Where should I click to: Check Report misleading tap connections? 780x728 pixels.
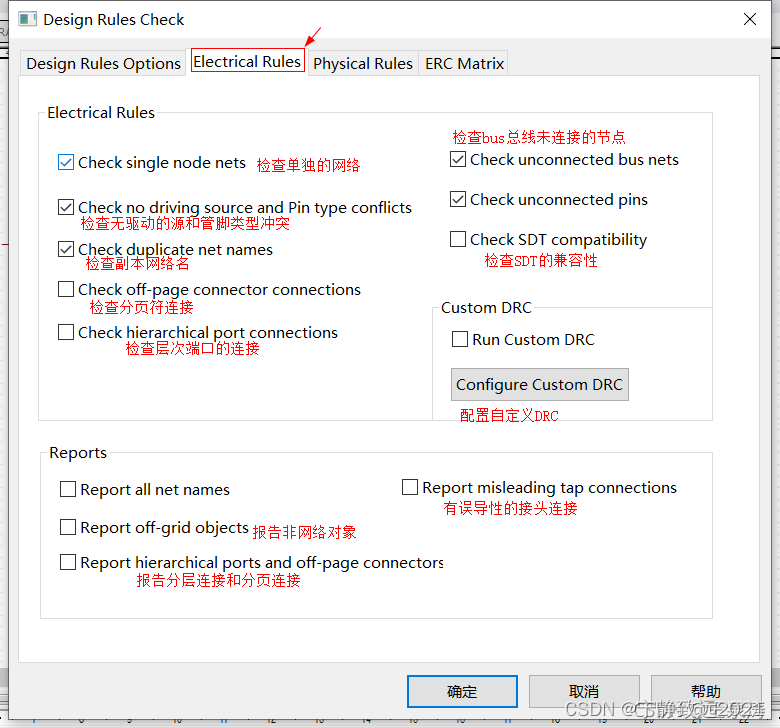(410, 488)
